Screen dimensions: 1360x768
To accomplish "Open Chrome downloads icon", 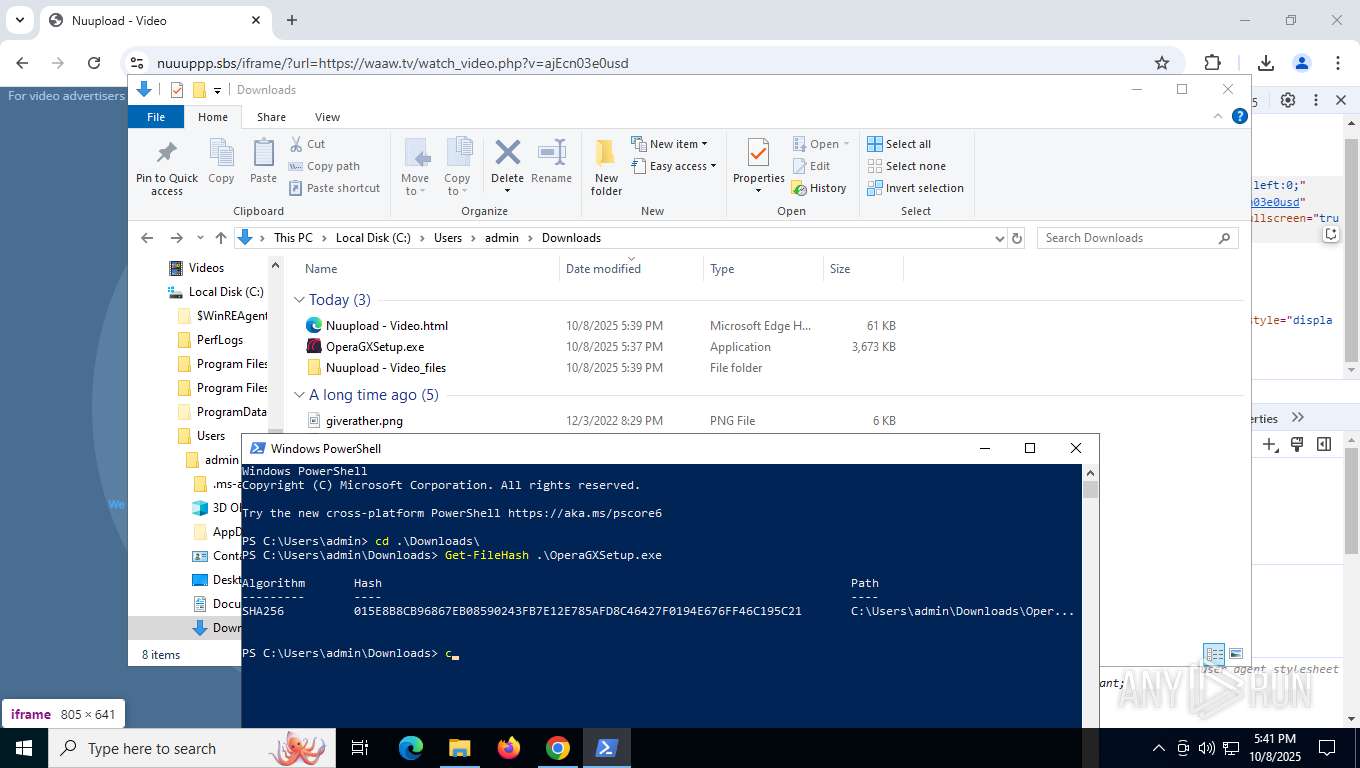I will tap(1266, 63).
